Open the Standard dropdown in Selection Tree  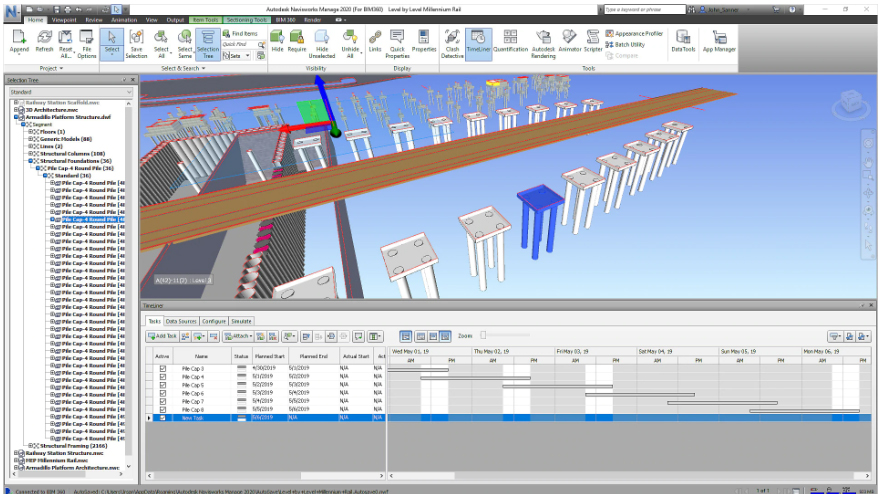pos(71,92)
